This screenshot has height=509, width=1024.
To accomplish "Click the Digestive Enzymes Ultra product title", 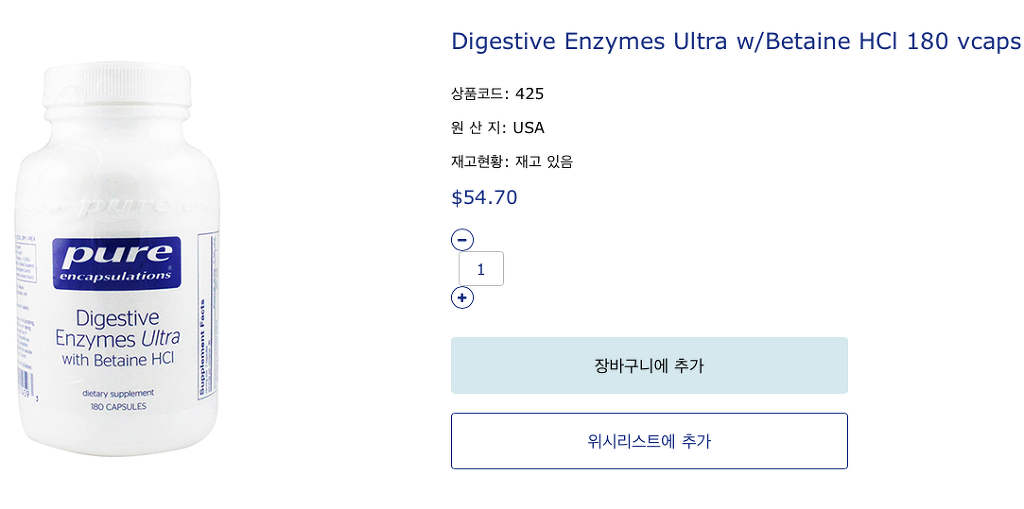I will [x=735, y=41].
